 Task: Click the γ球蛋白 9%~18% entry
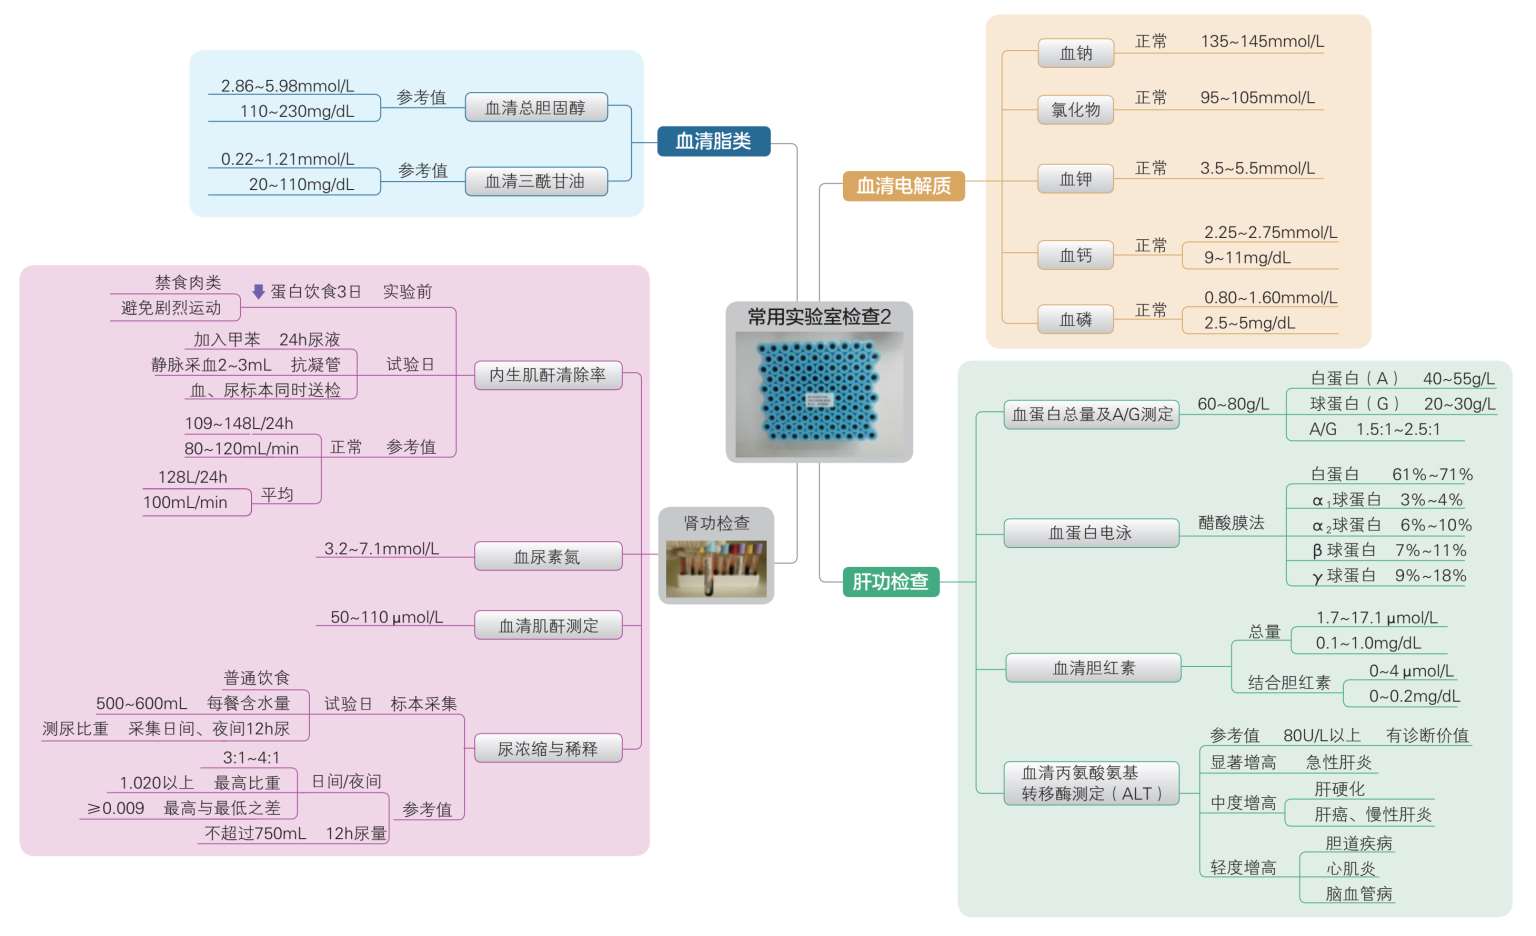click(x=1389, y=575)
